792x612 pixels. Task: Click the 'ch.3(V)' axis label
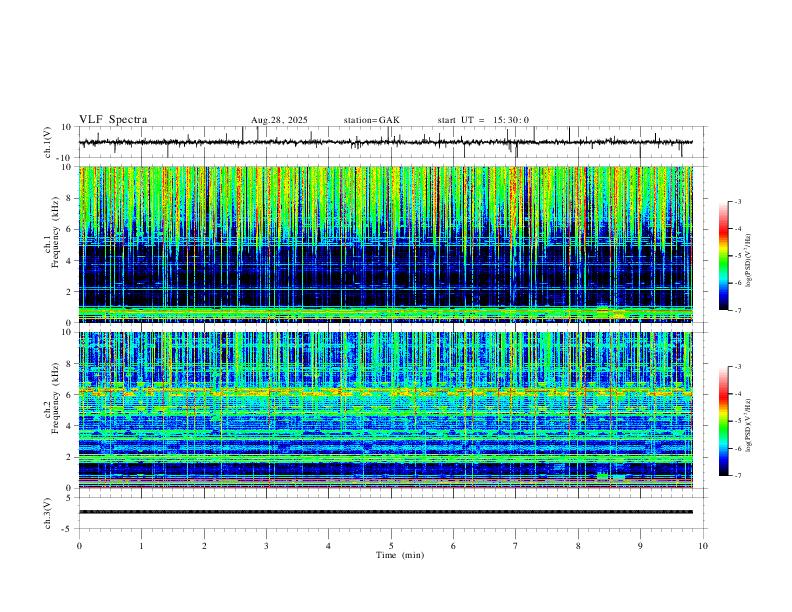tap(48, 514)
